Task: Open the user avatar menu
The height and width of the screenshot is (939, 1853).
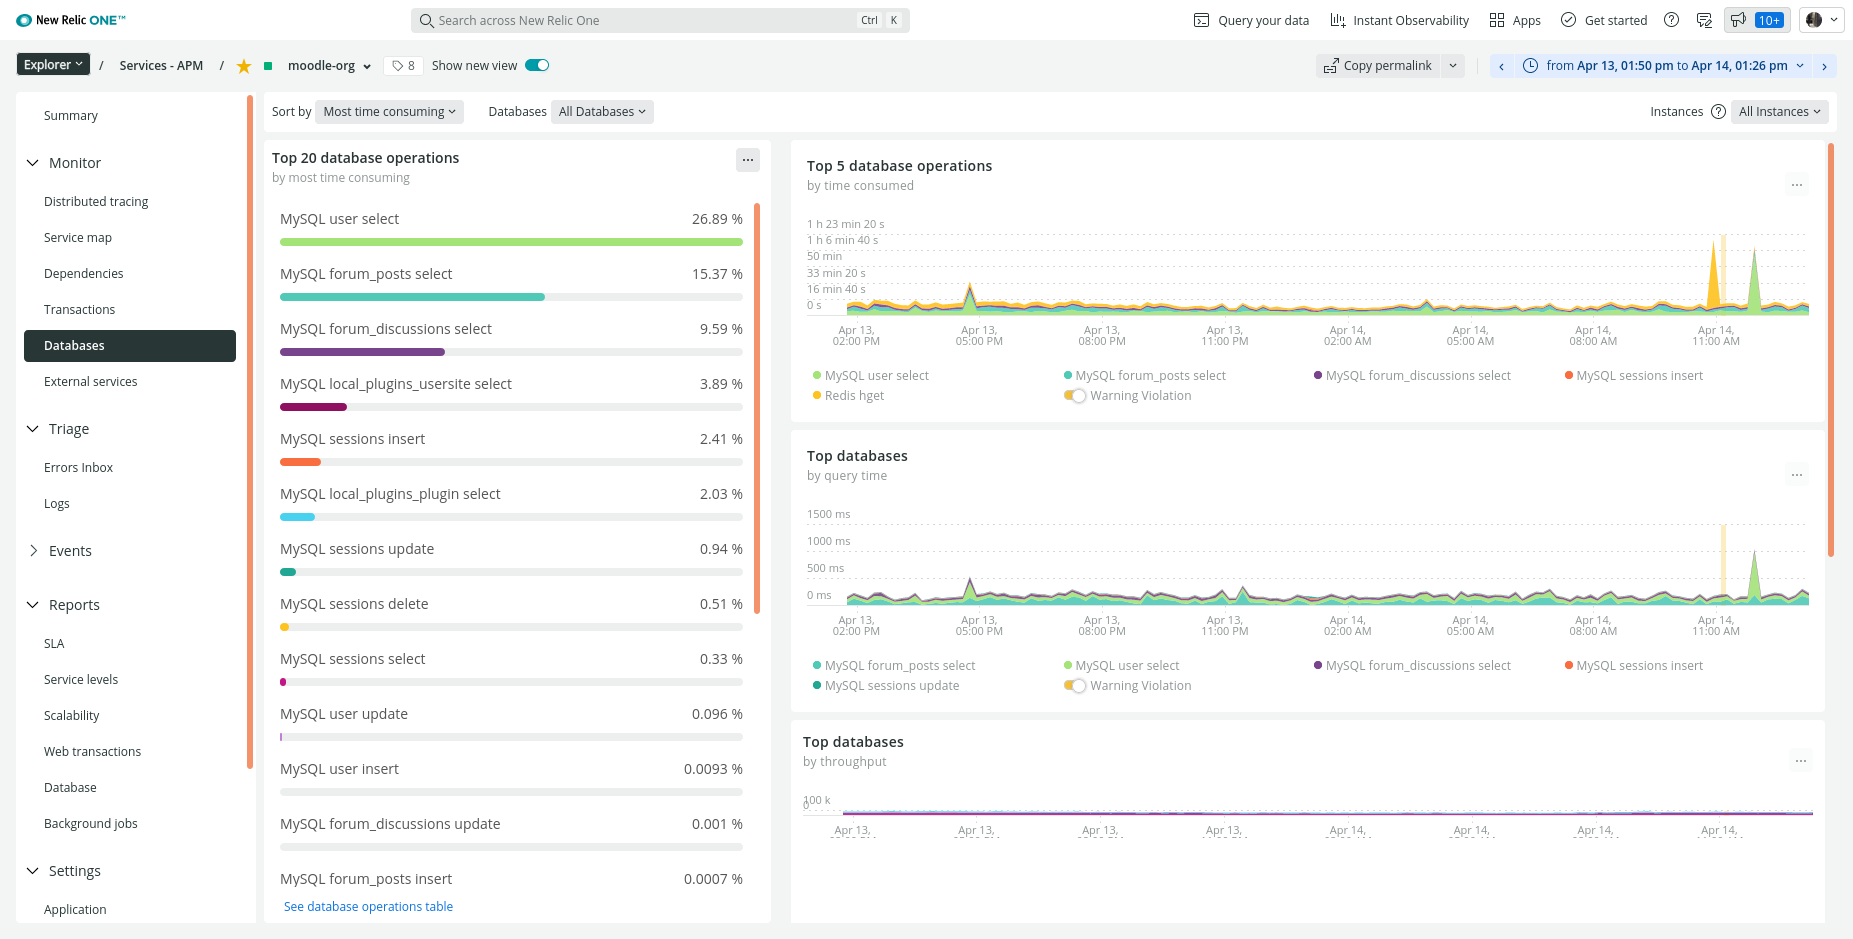Action: pos(1822,20)
